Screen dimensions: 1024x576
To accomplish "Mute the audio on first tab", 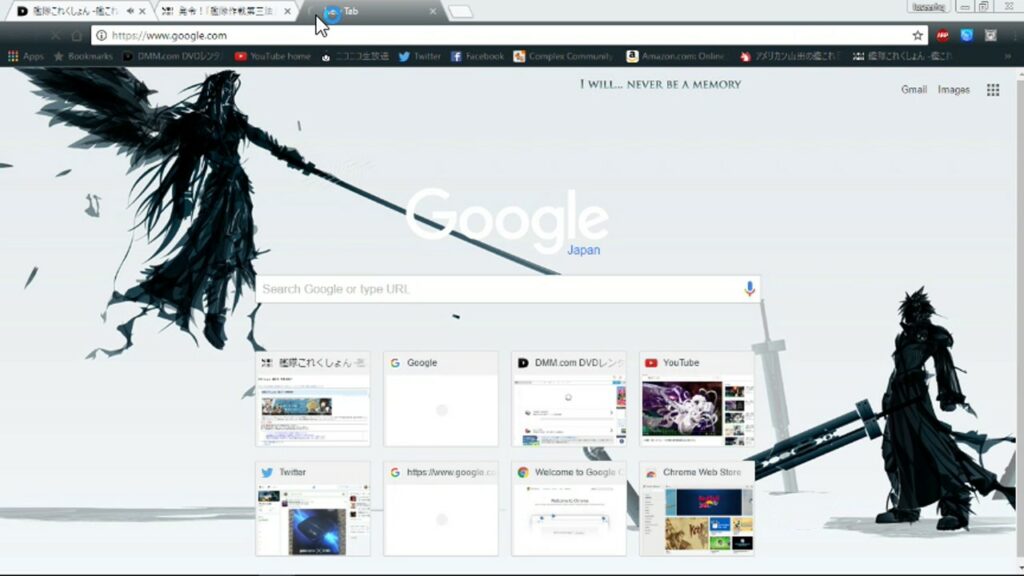I will coord(130,11).
